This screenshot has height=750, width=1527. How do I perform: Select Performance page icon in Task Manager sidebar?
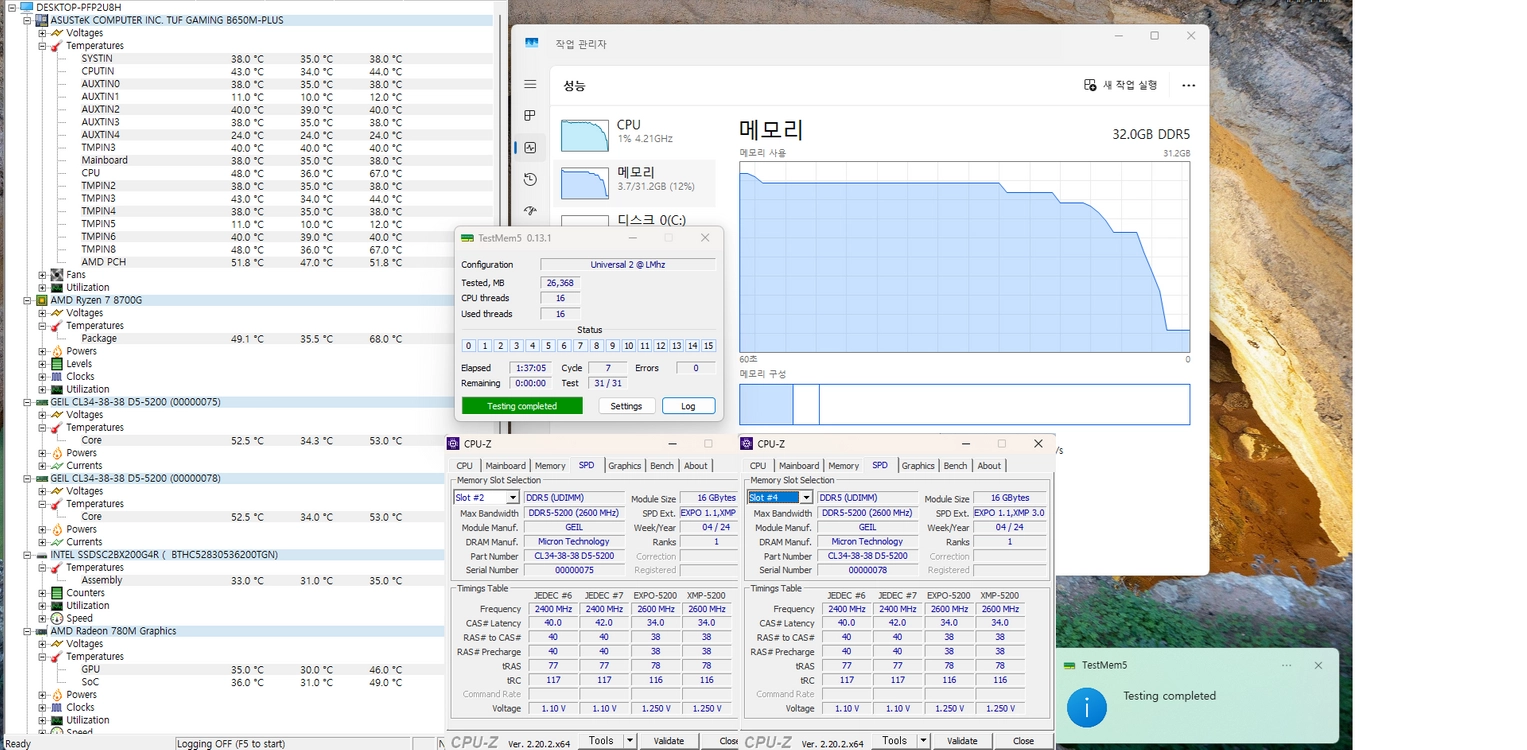coord(530,148)
